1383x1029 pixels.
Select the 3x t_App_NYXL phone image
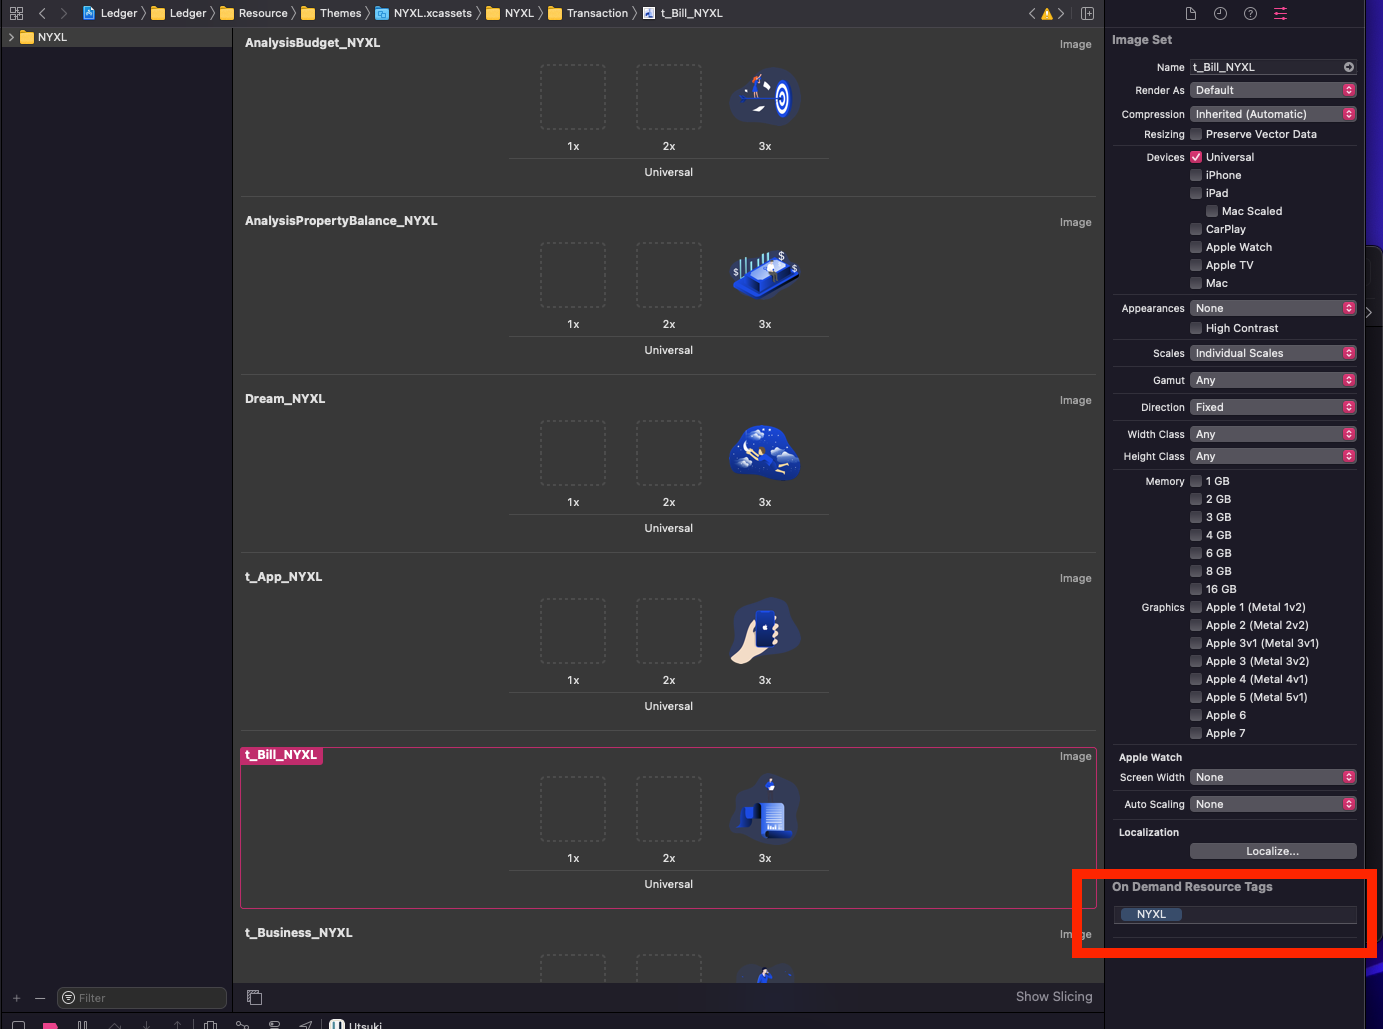point(765,631)
